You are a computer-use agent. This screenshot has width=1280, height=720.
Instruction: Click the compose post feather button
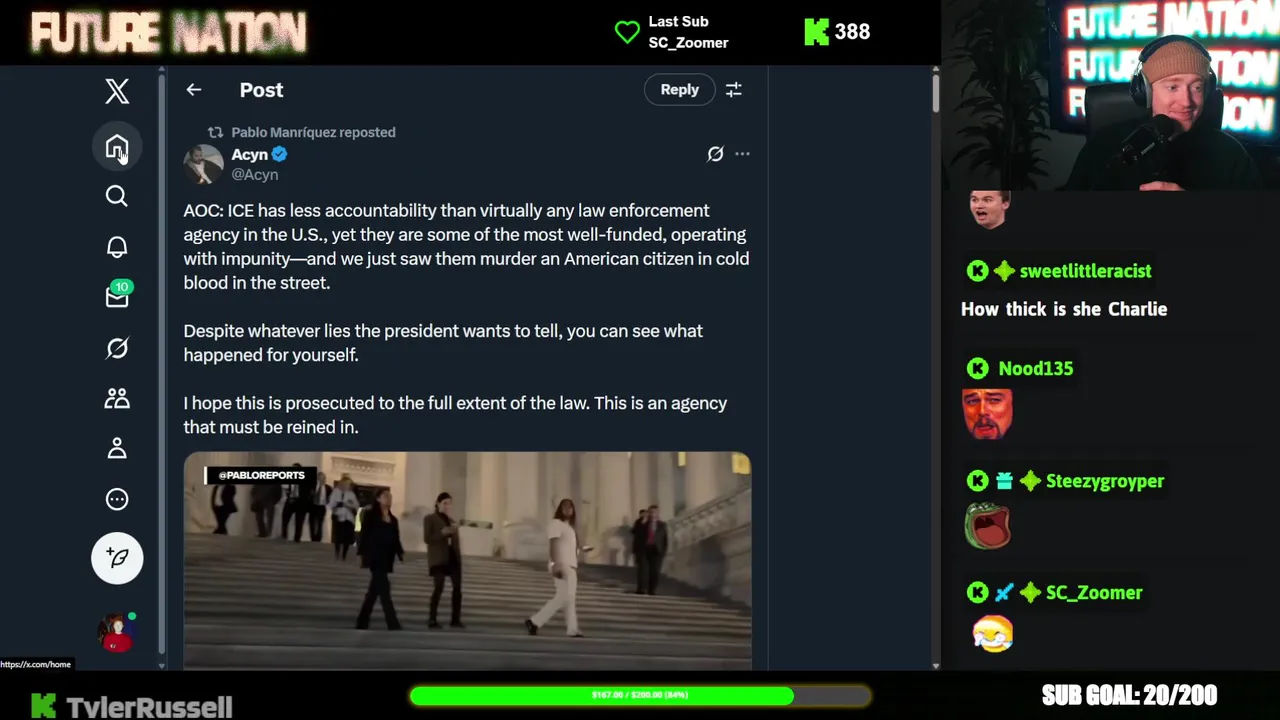tap(117, 558)
